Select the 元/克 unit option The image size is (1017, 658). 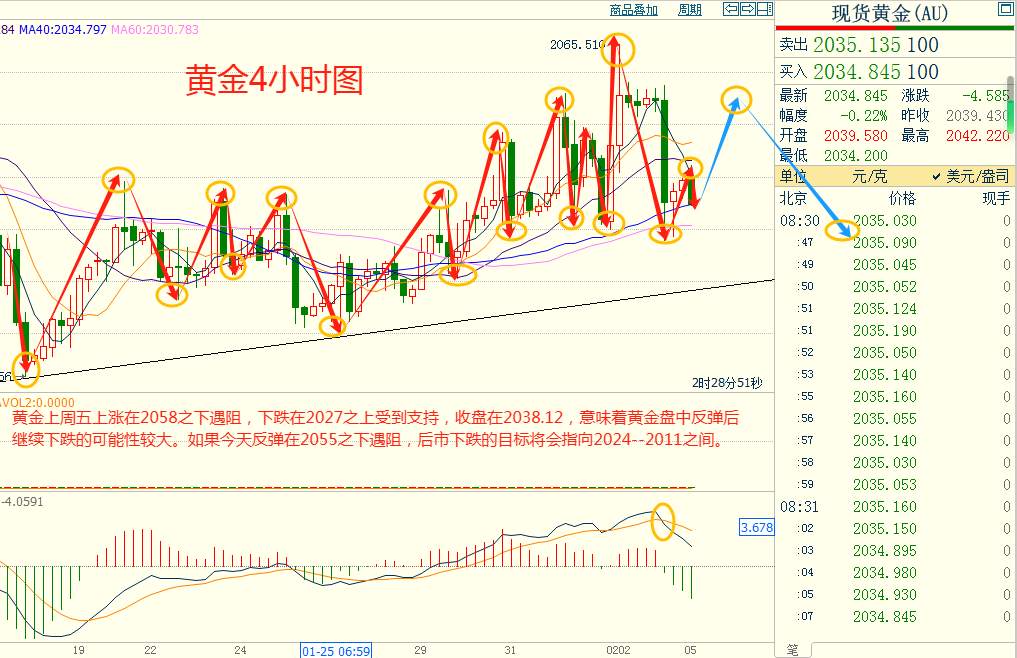pyautogui.click(x=870, y=177)
